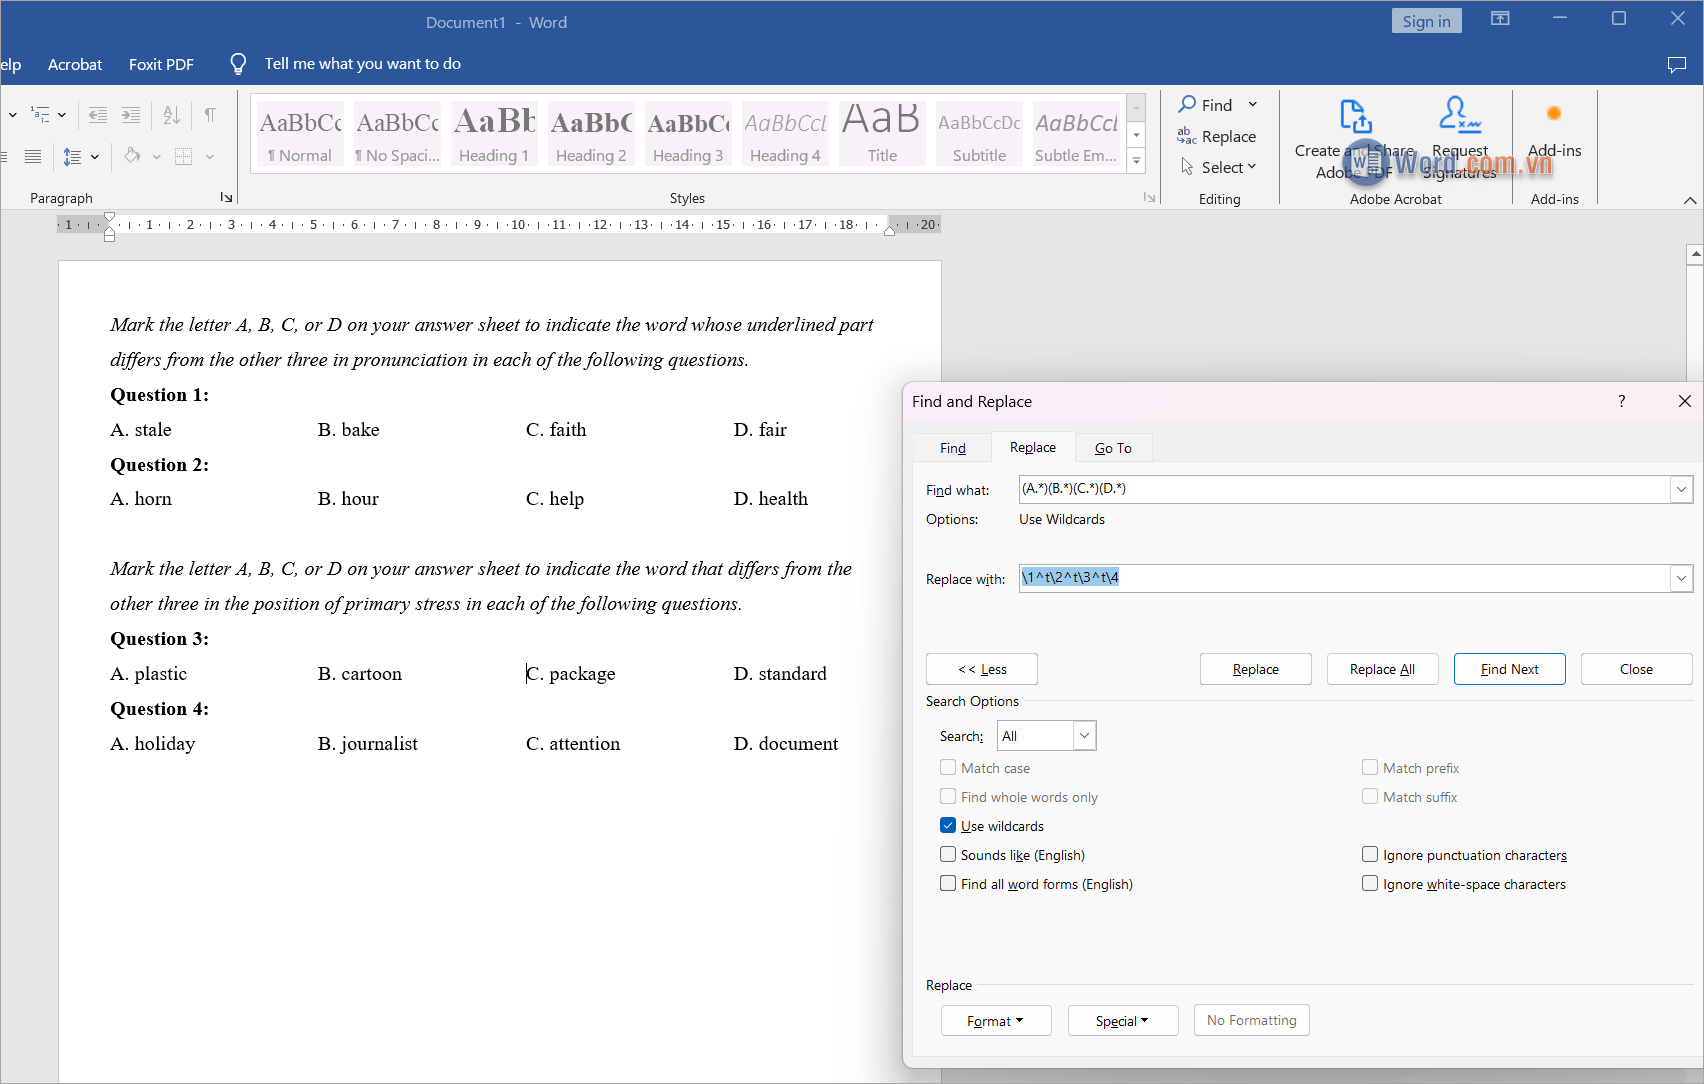Open the Acrobat ribbon tab
Viewport: 1704px width, 1084px height.
[75, 64]
